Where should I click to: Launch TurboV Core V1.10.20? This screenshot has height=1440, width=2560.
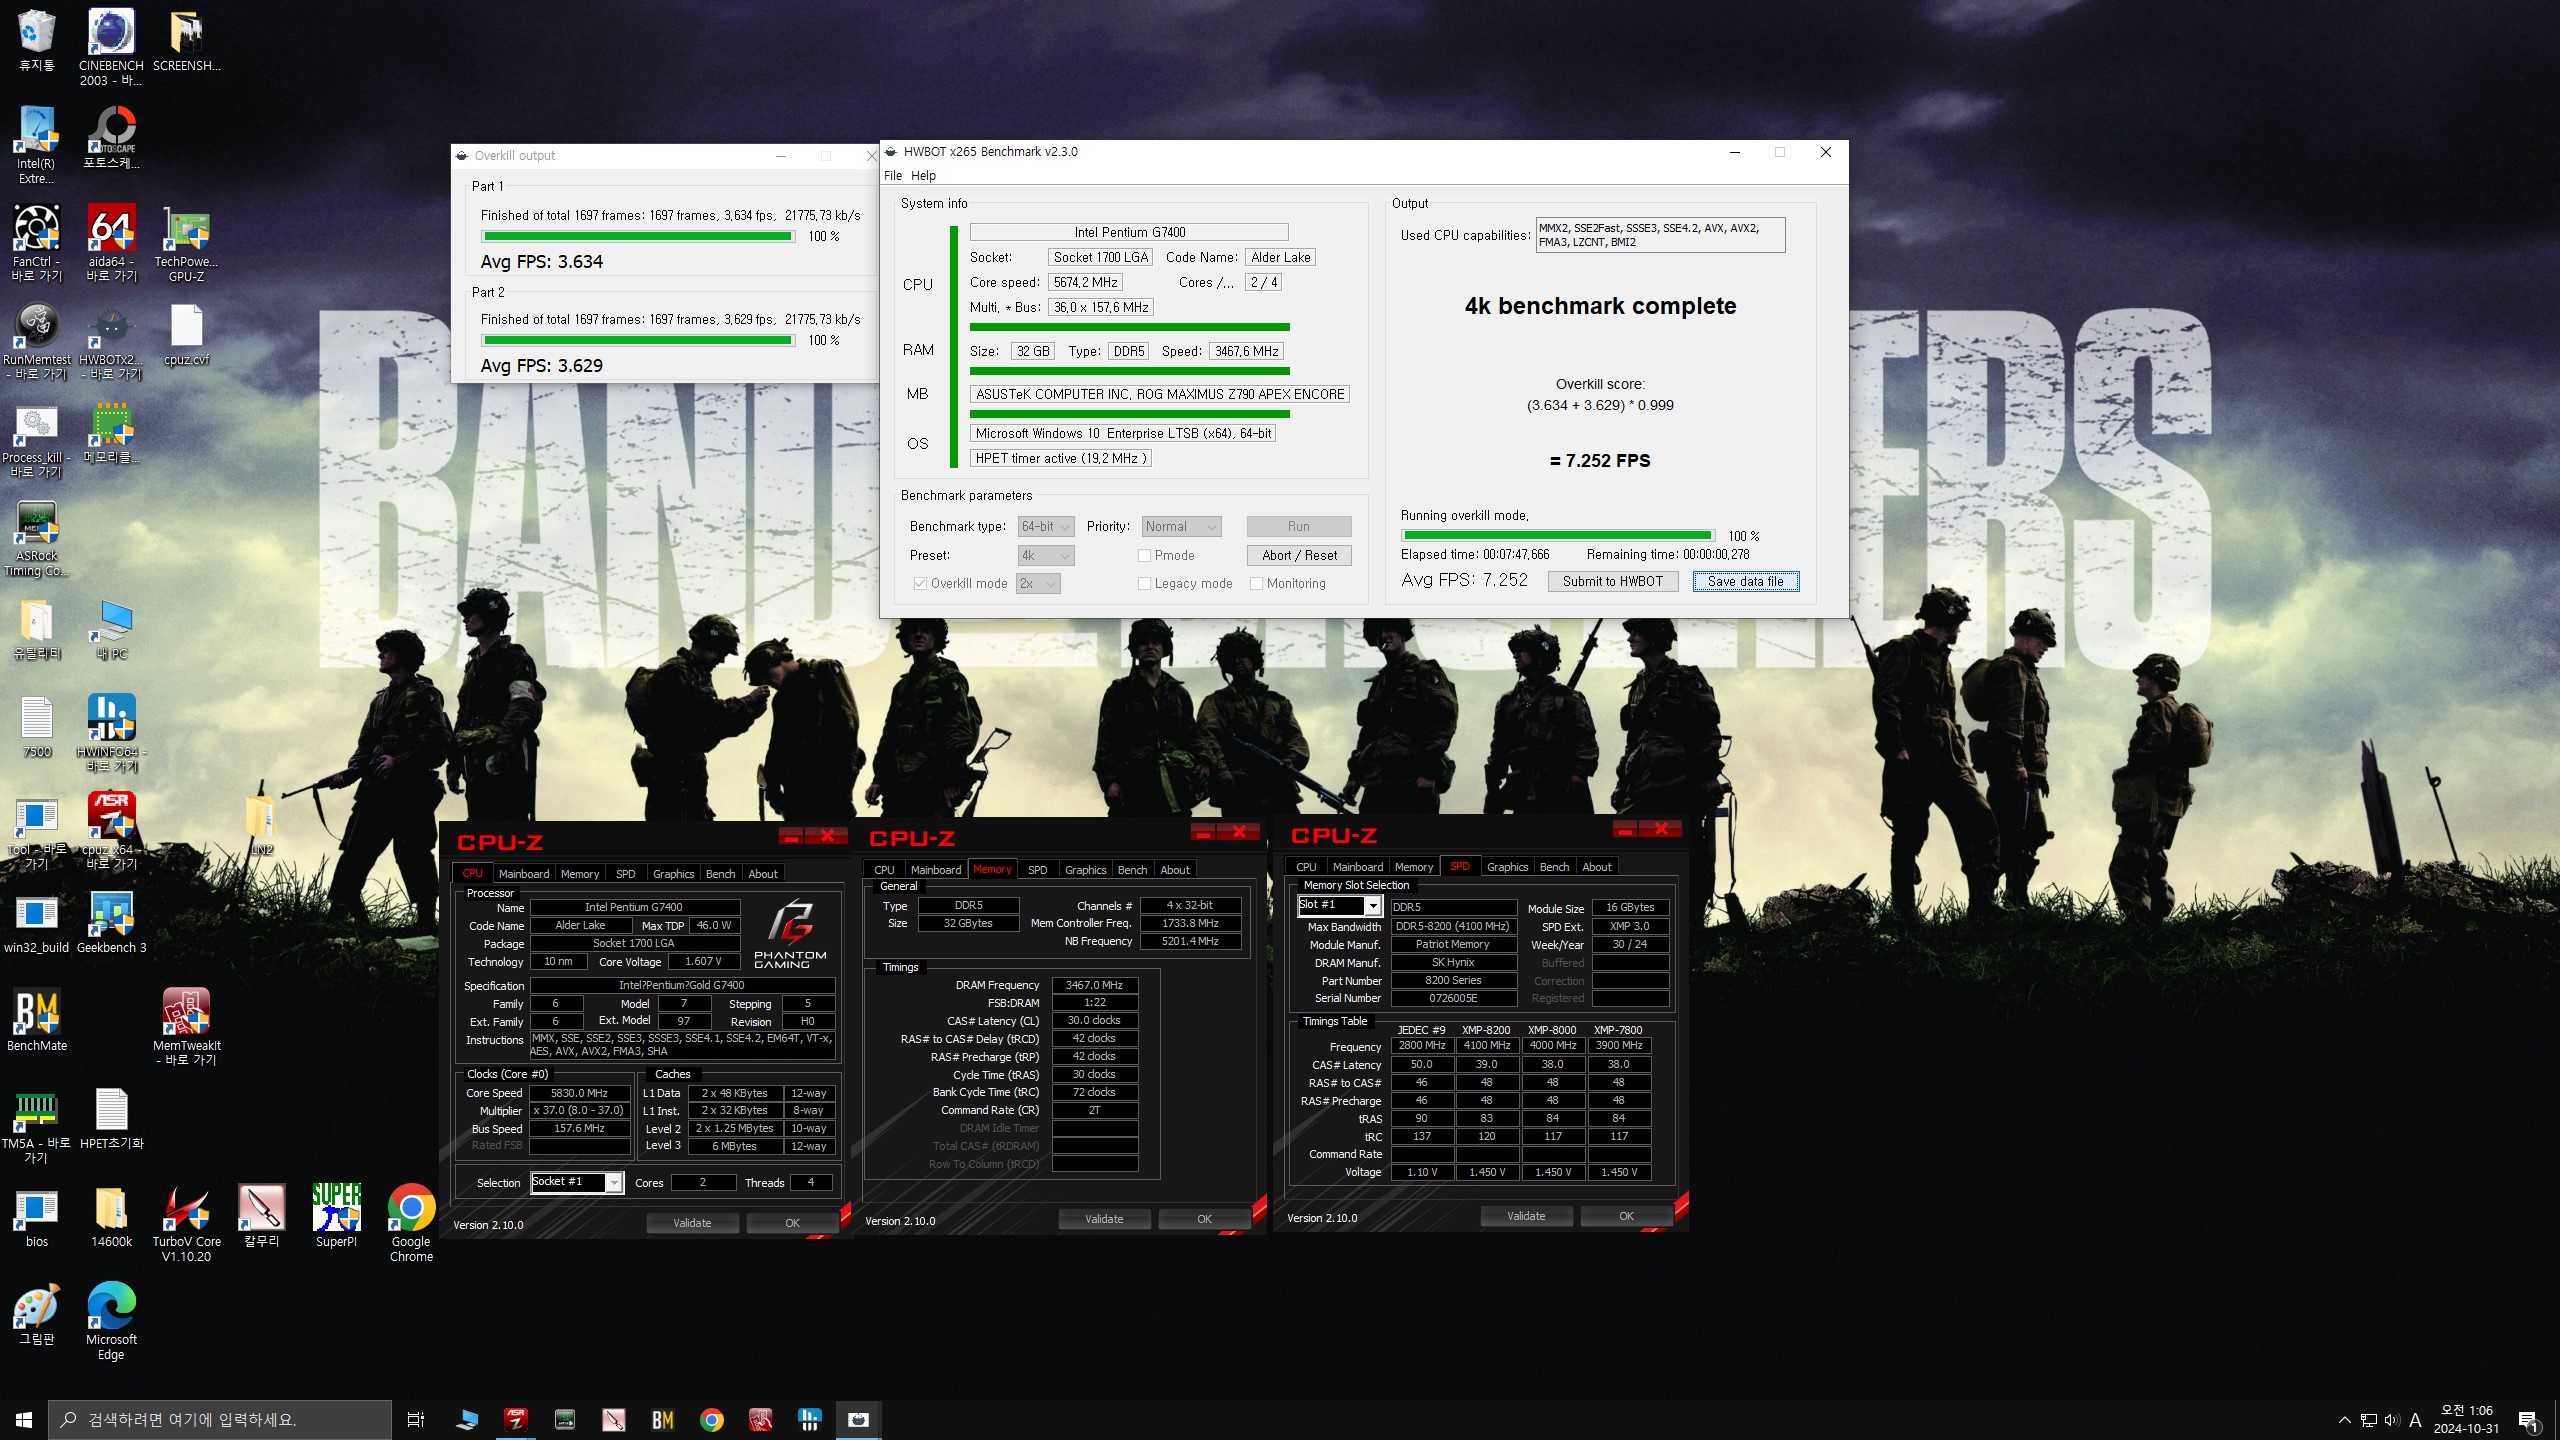click(x=186, y=1223)
